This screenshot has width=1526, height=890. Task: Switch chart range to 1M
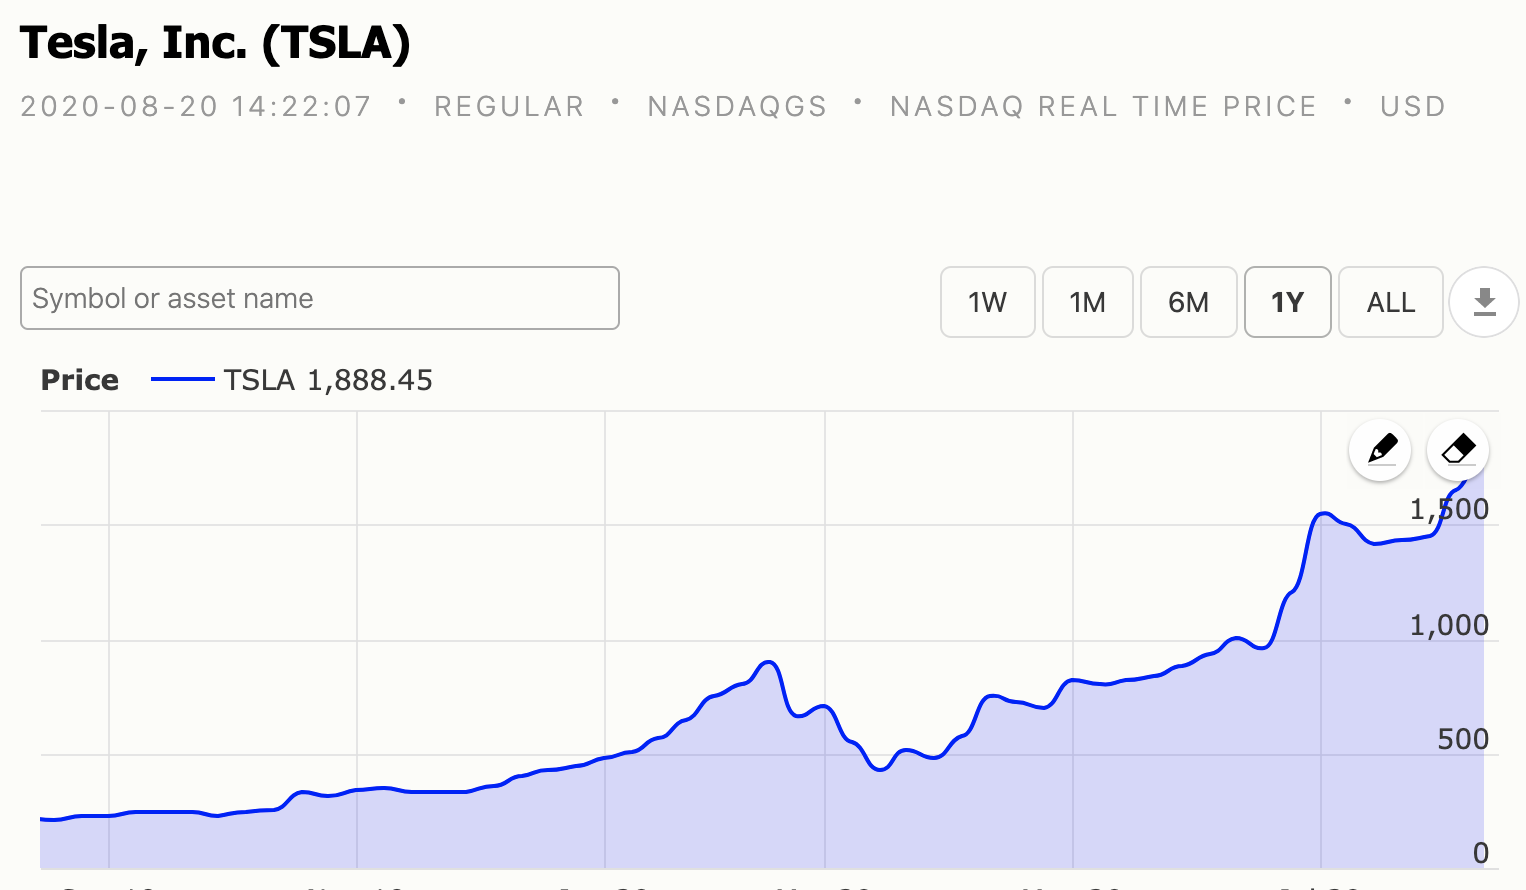pos(1087,302)
